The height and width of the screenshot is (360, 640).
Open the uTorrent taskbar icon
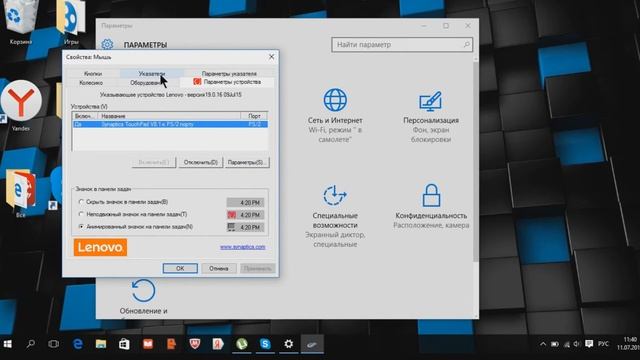point(242,344)
